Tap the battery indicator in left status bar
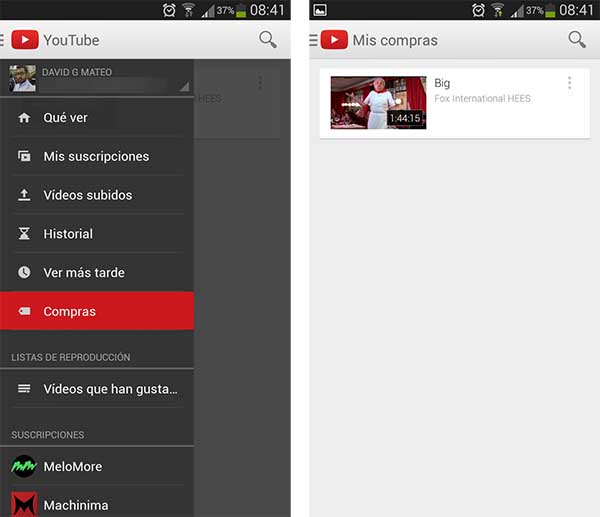Viewport: 600px width, 517px height. (241, 10)
